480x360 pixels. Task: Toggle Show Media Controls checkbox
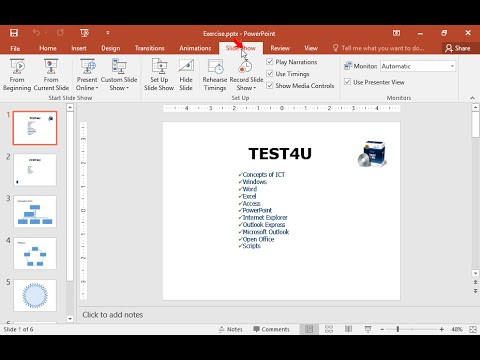(x=270, y=86)
